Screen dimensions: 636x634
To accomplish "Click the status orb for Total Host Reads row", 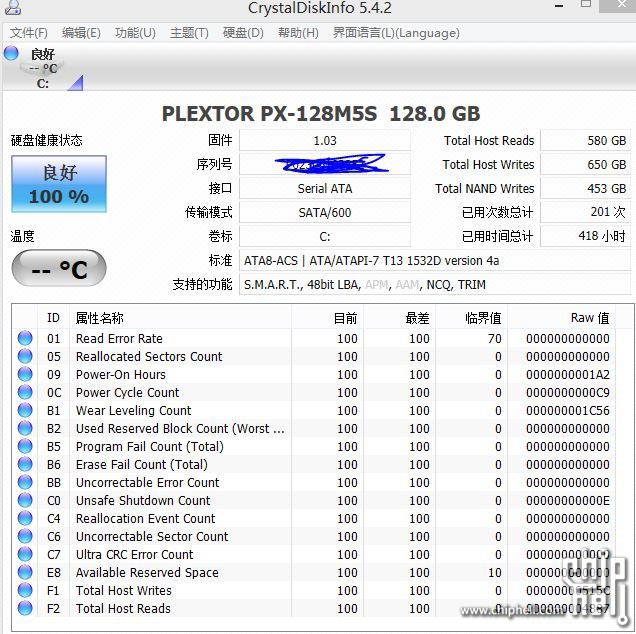I will coord(25,608).
